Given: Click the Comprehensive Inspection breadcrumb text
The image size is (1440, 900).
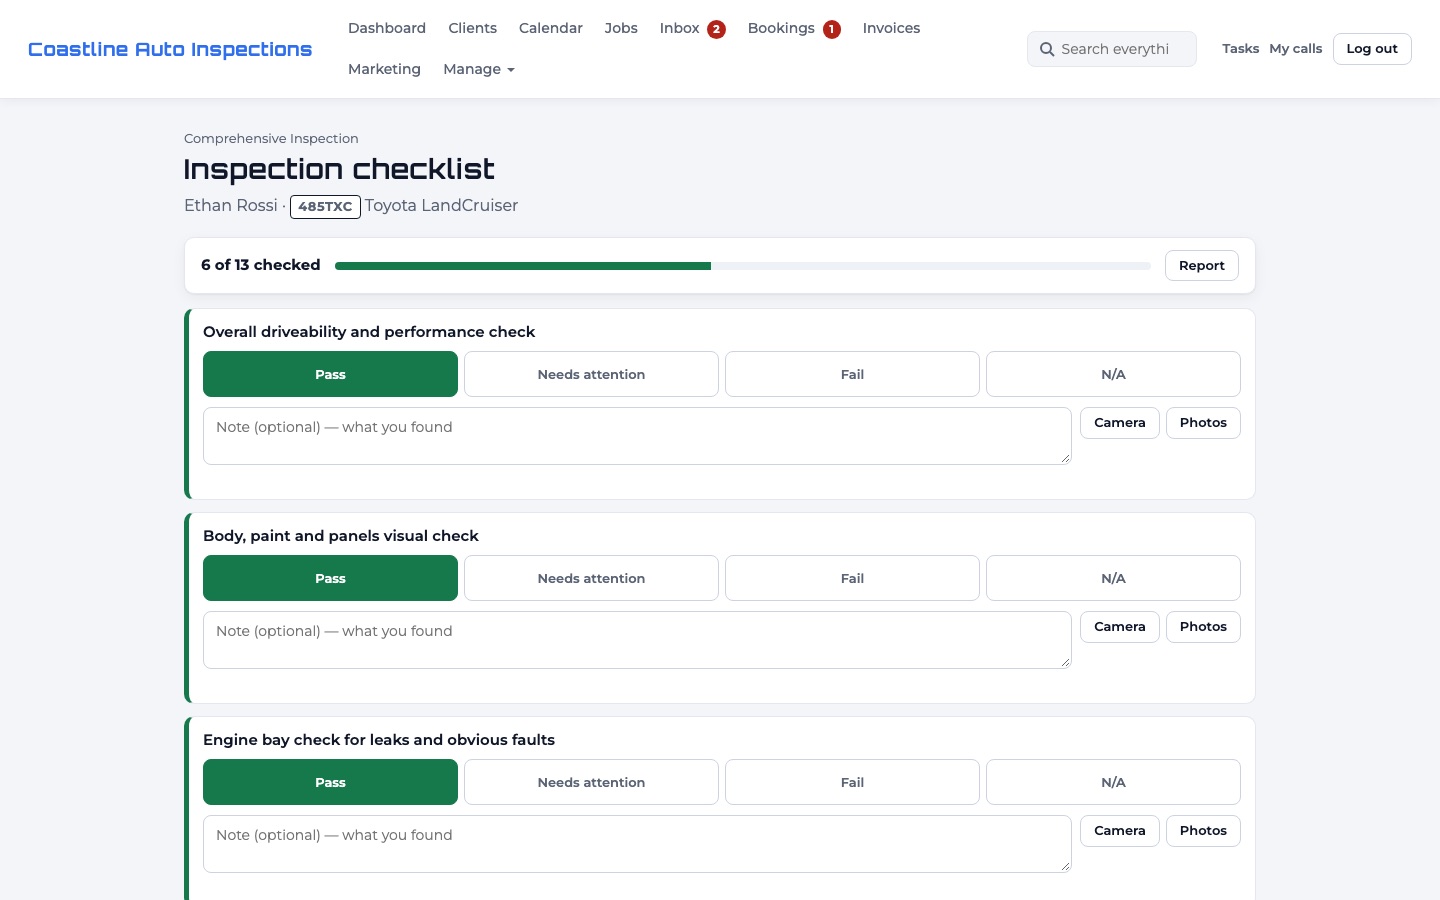Looking at the screenshot, I should (271, 139).
